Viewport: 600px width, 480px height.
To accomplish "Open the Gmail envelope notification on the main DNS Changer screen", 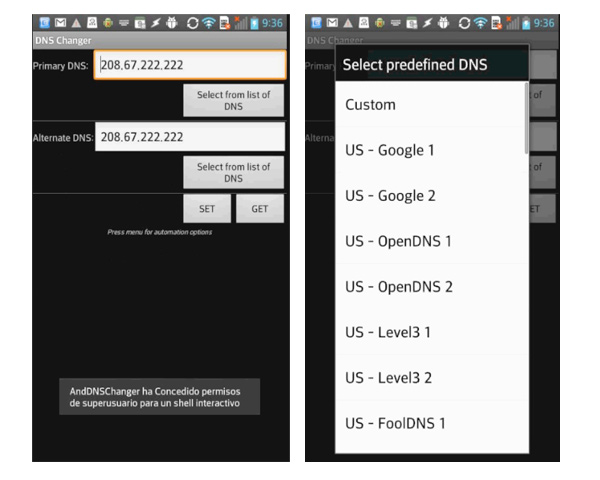I will (x=60, y=23).
